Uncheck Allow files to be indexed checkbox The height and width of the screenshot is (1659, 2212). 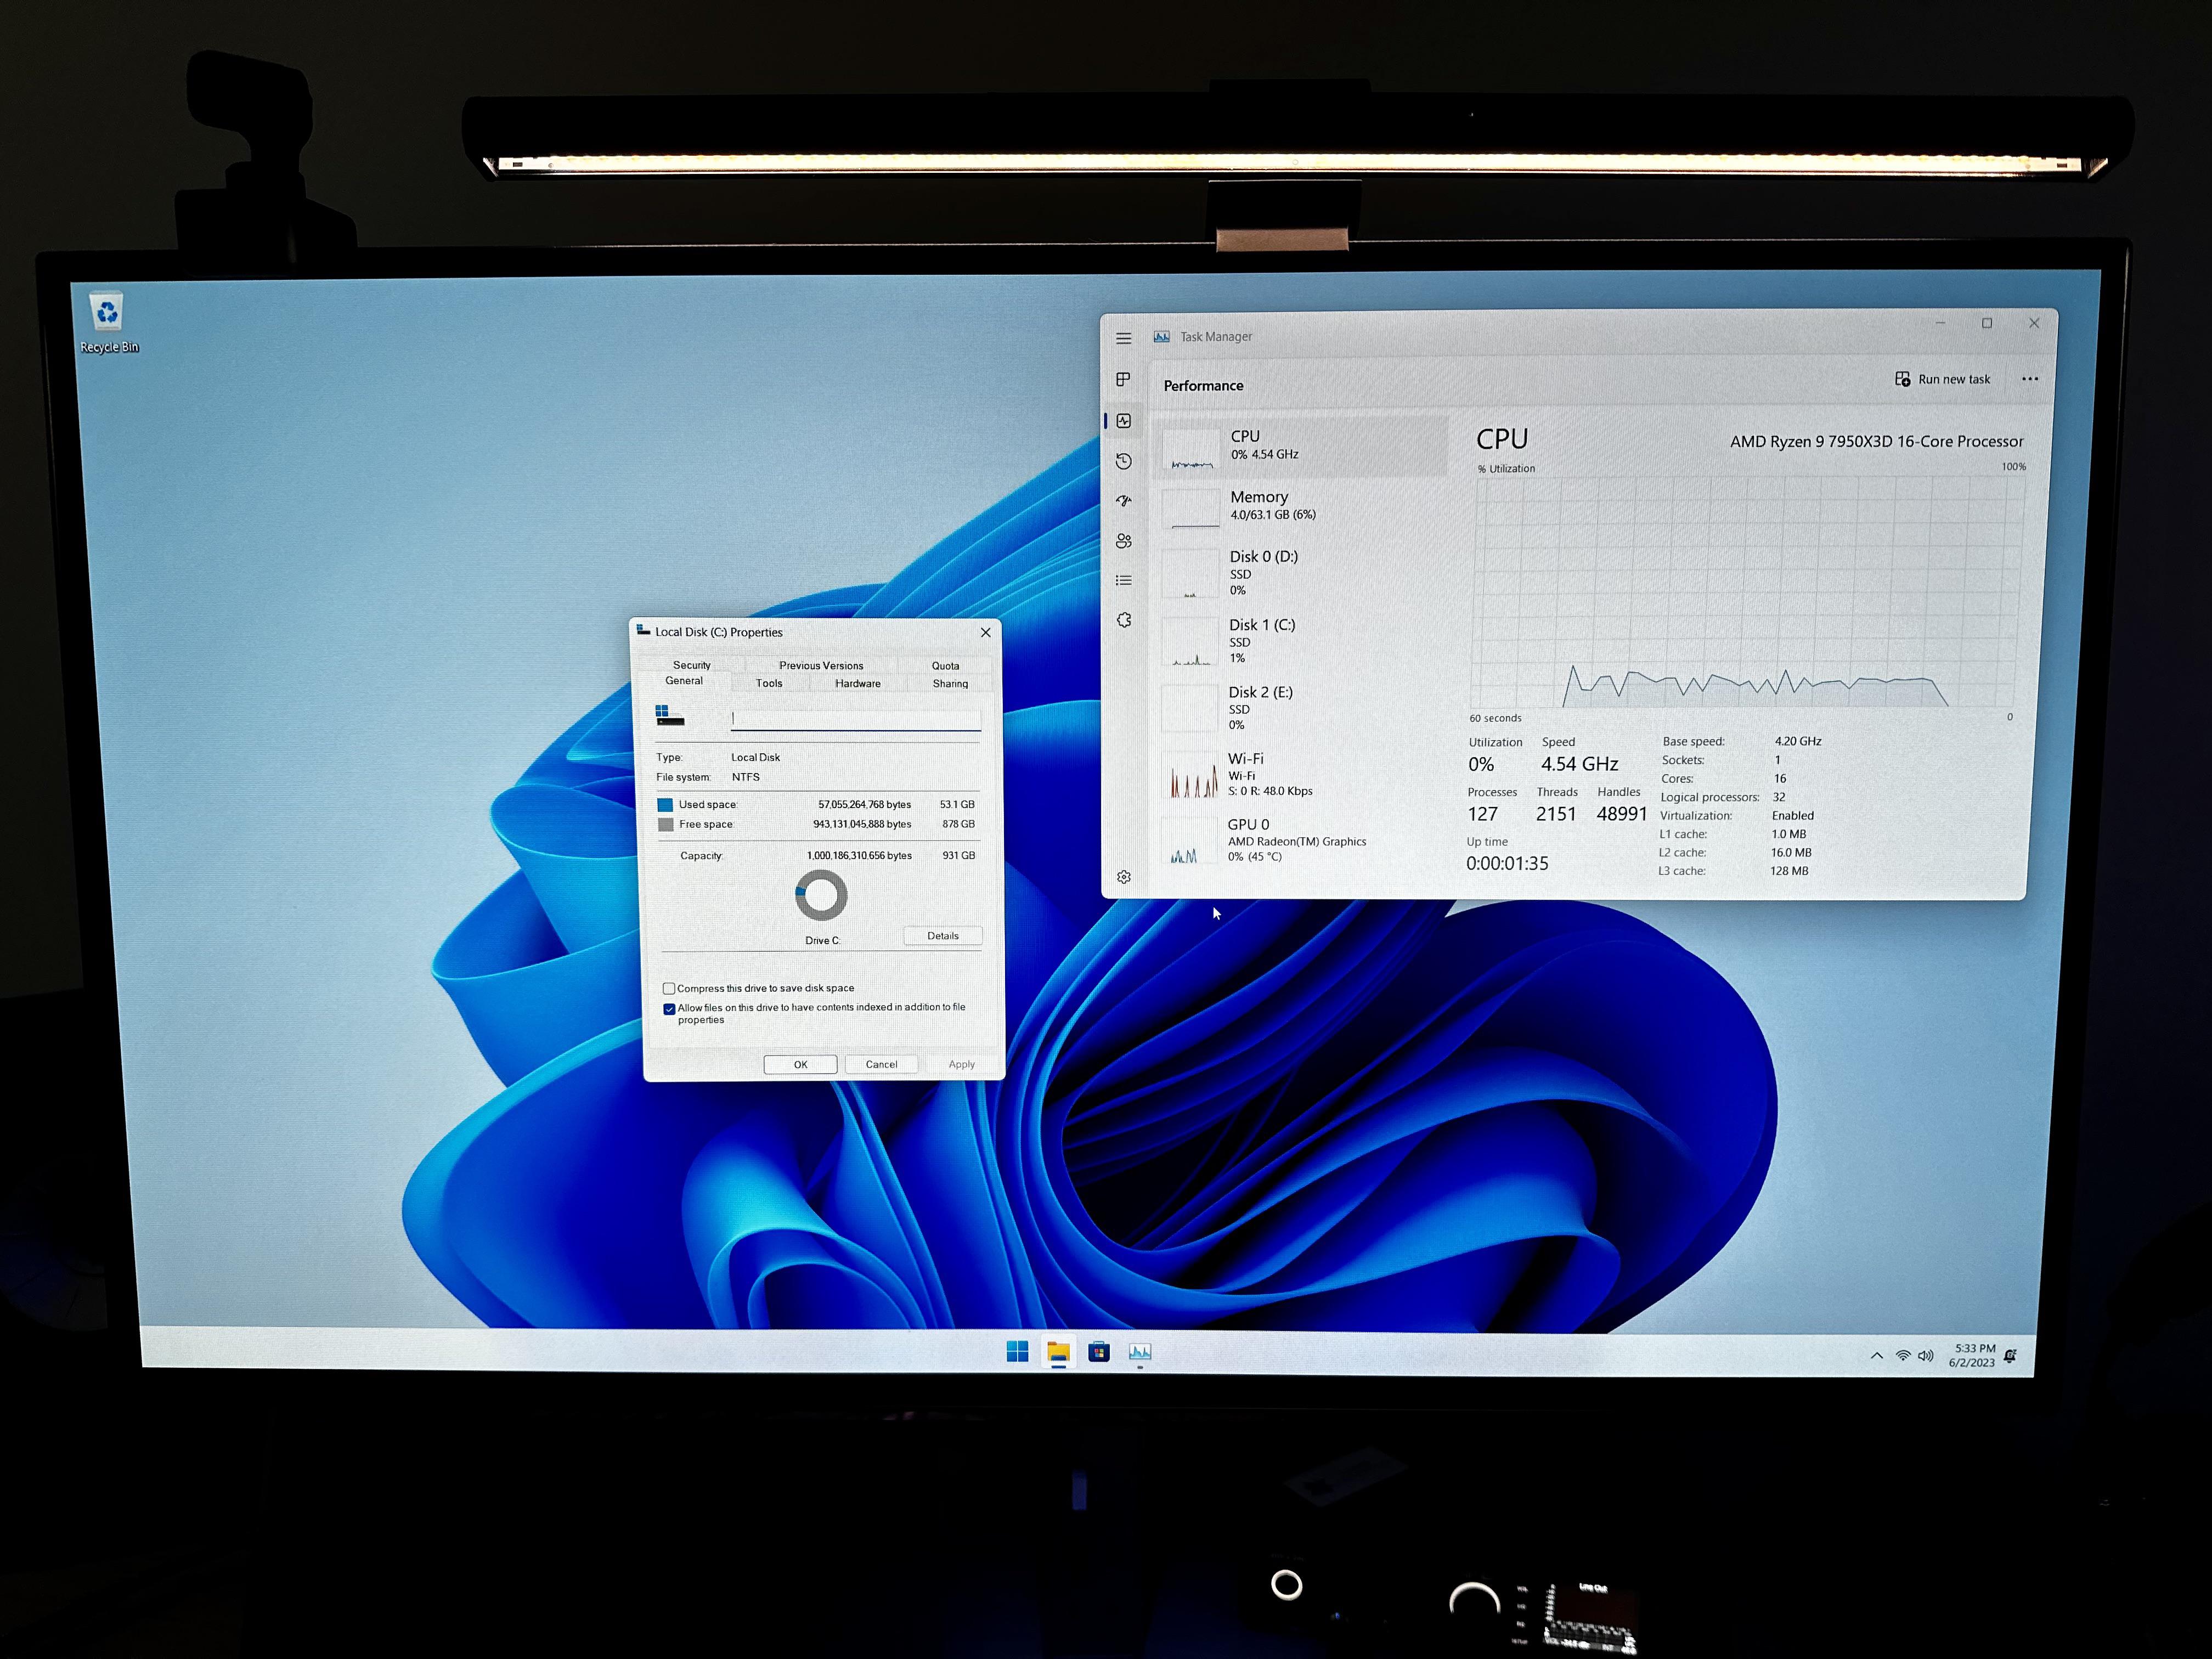669,1009
